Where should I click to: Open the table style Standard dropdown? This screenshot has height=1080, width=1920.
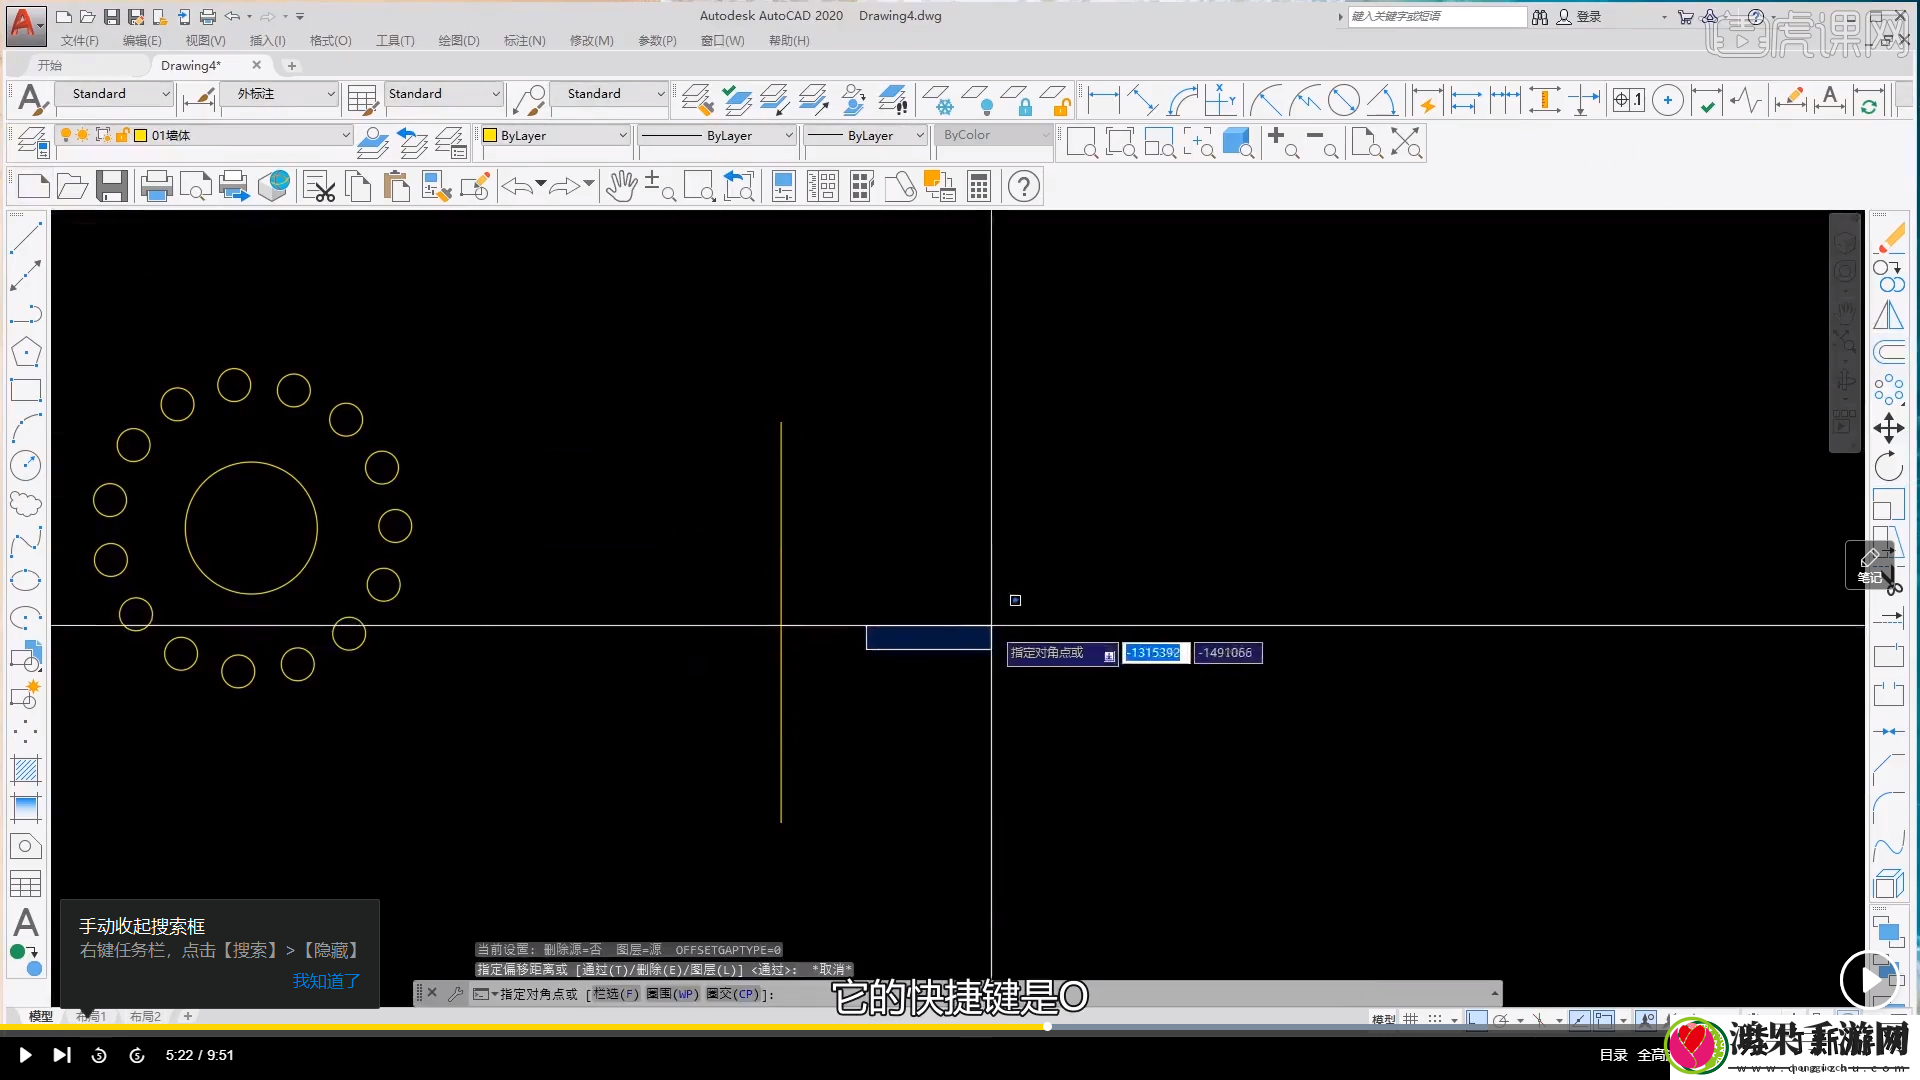(443, 93)
